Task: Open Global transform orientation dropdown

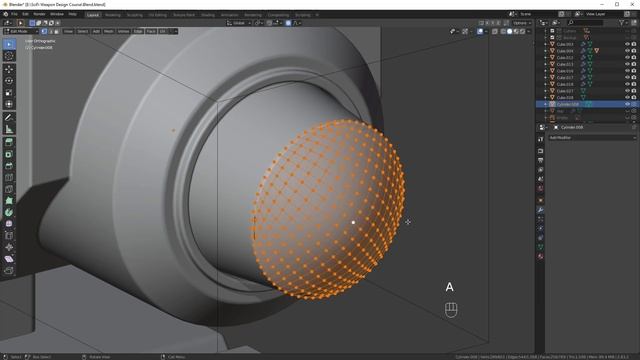Action: (239, 23)
